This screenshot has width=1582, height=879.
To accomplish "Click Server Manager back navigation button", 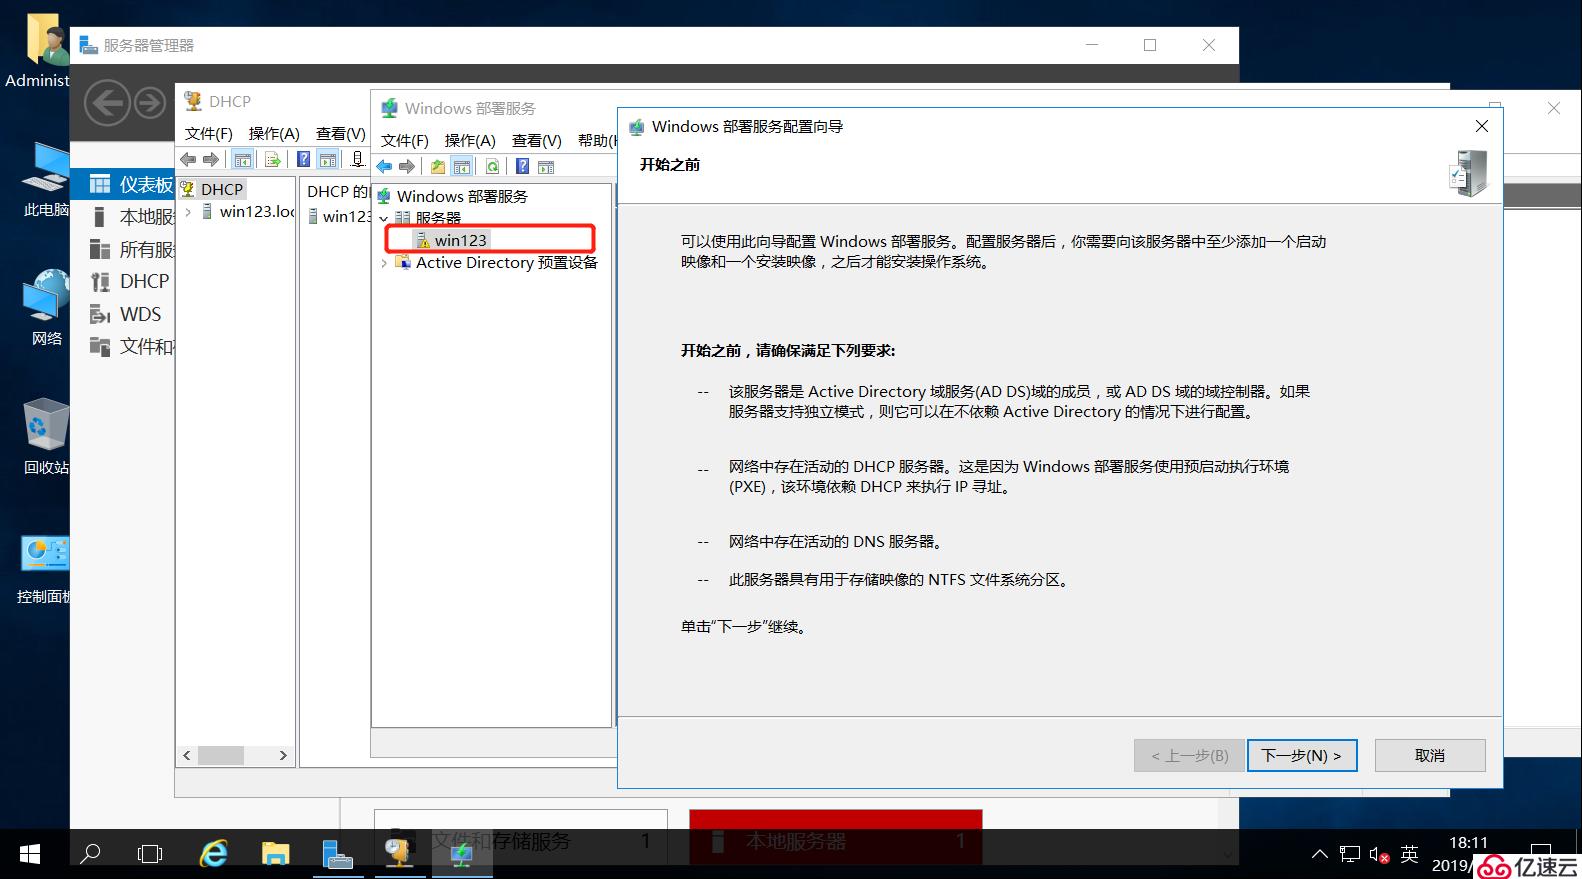I will click(x=107, y=103).
